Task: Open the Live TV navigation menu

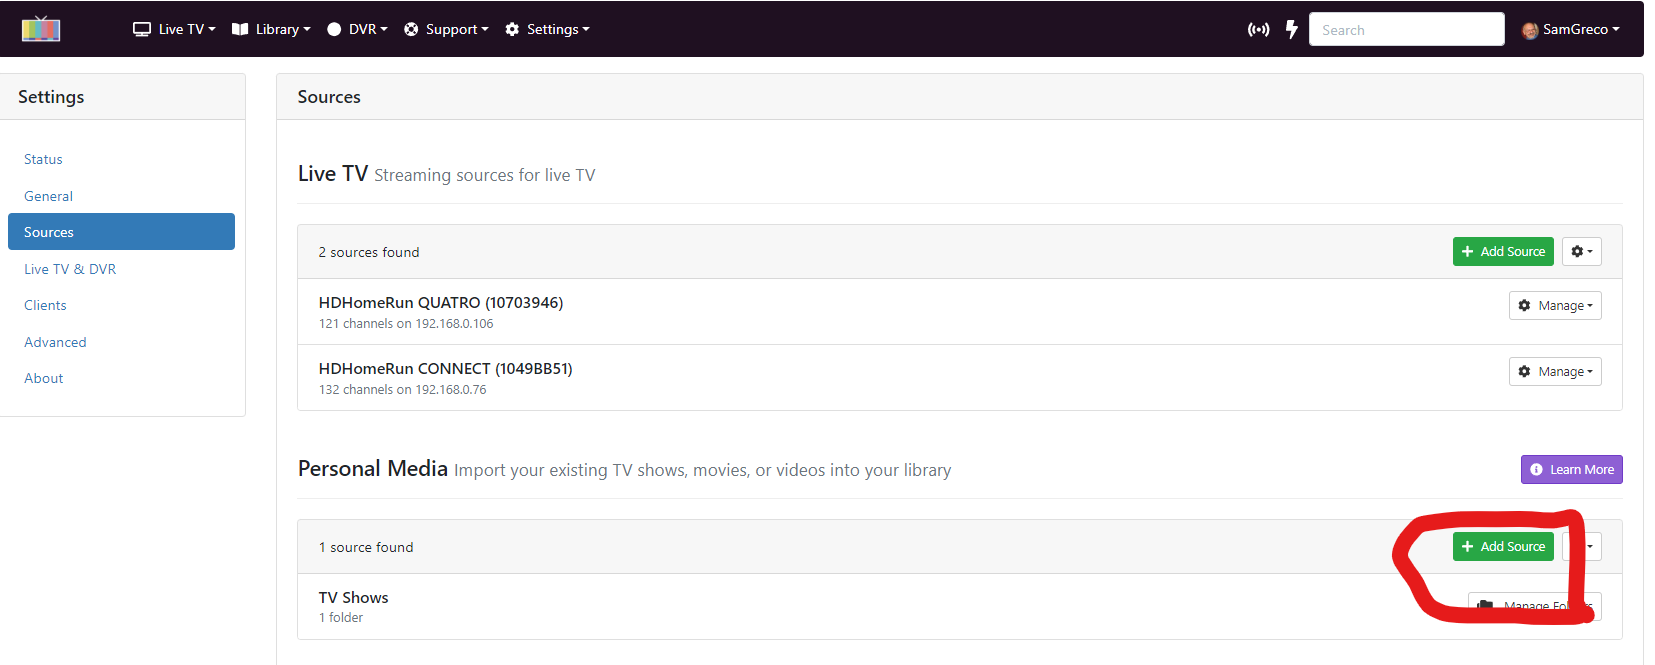Action: 174,30
